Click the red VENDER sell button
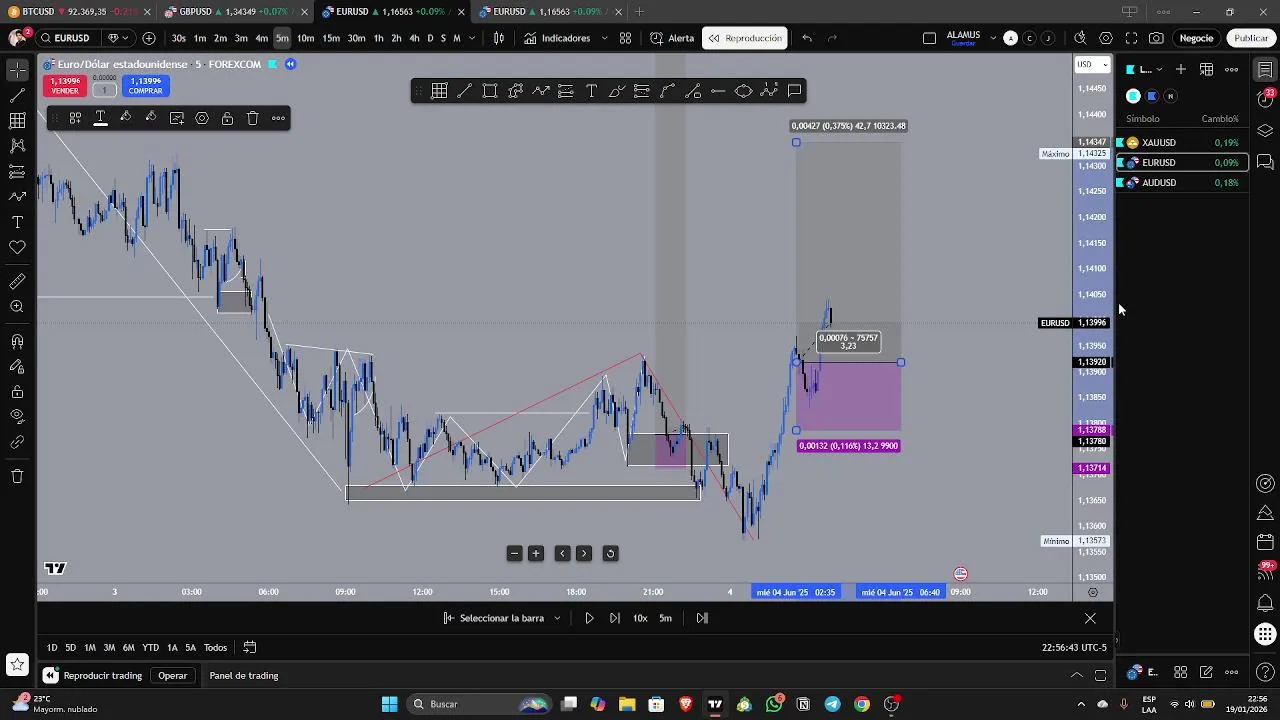Viewport: 1280px width, 720px height. [64, 86]
